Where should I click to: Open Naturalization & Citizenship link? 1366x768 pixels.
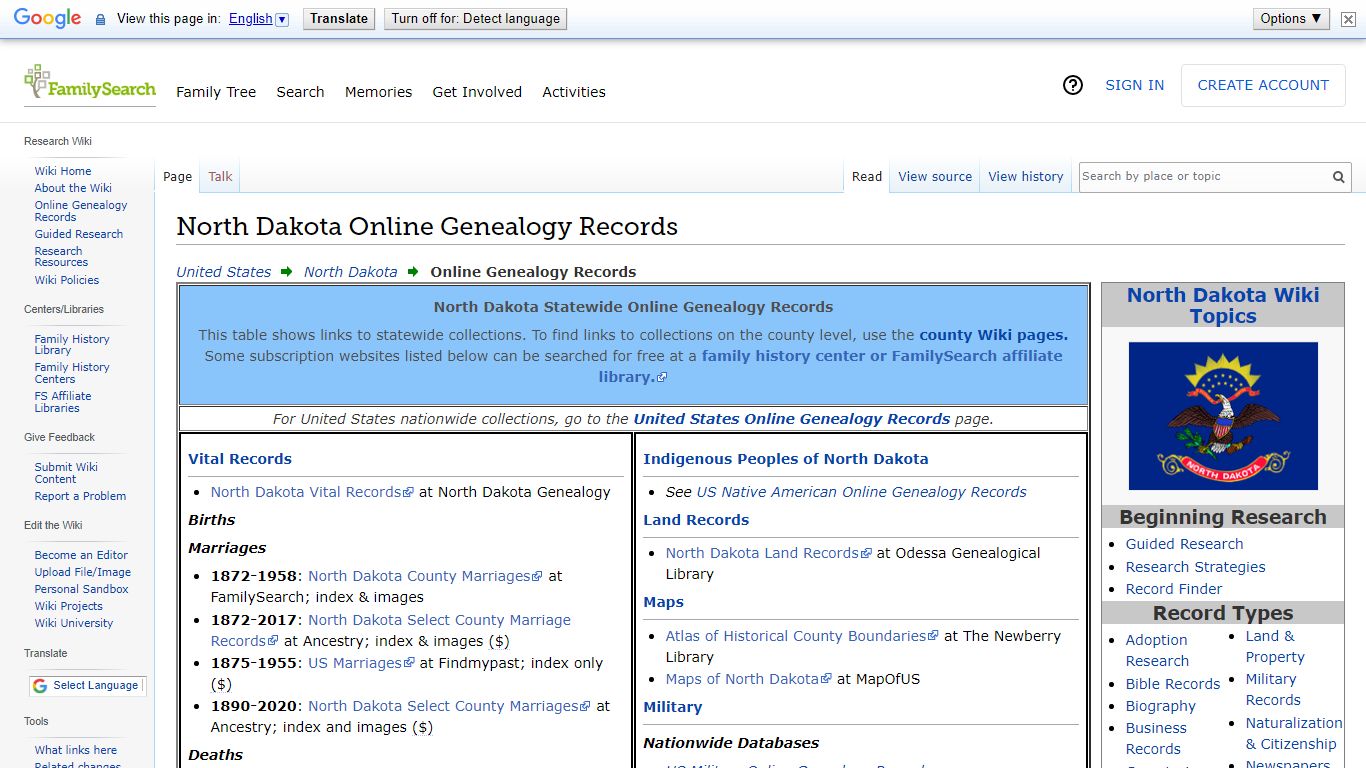coord(1293,733)
